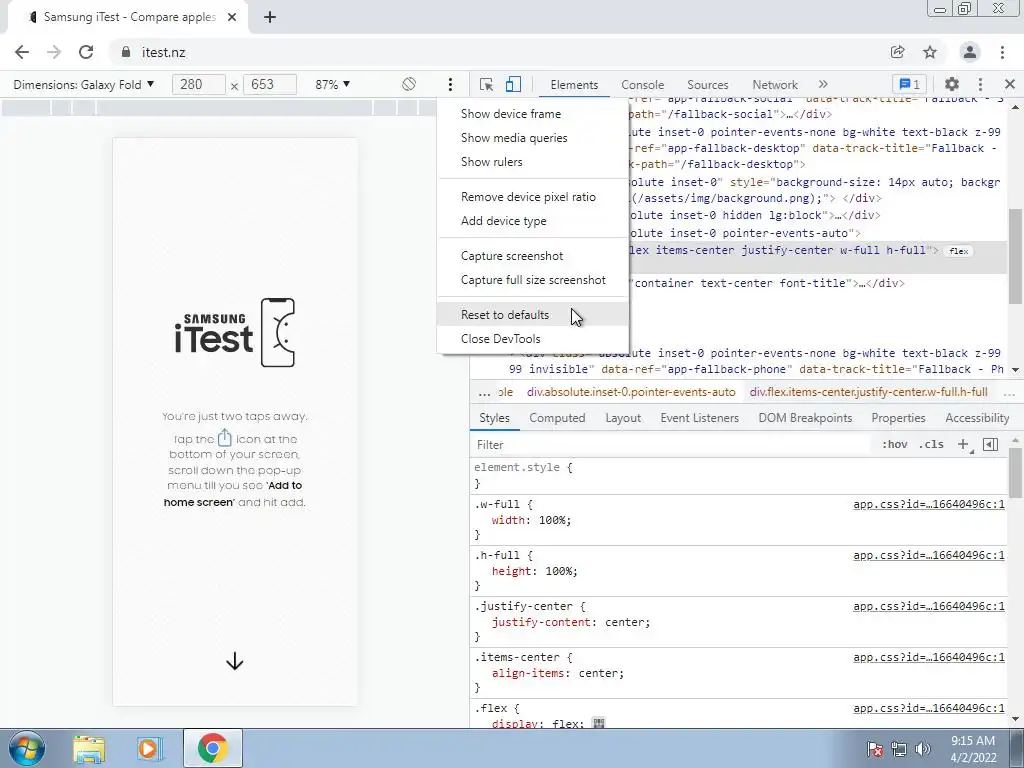Open File Explorer from the taskbar
The width and height of the screenshot is (1024, 768).
[89, 749]
